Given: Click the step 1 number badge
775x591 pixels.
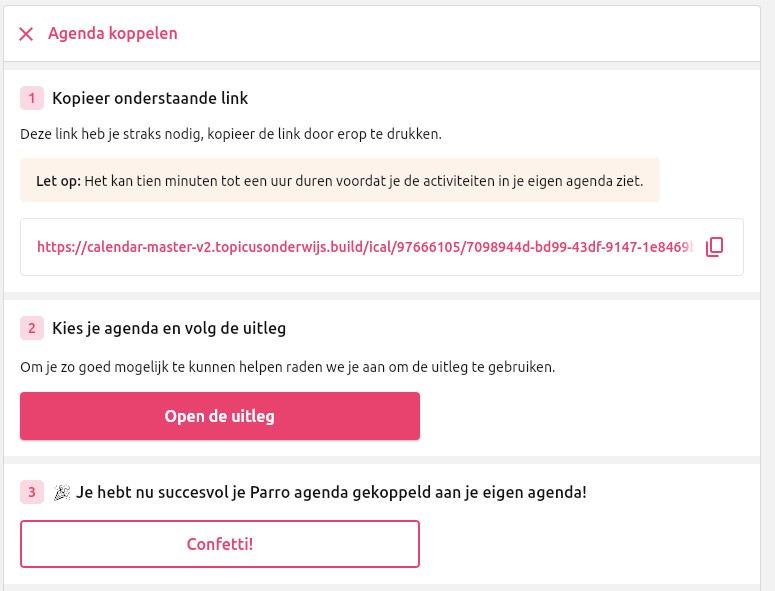Looking at the screenshot, I should tap(32, 98).
